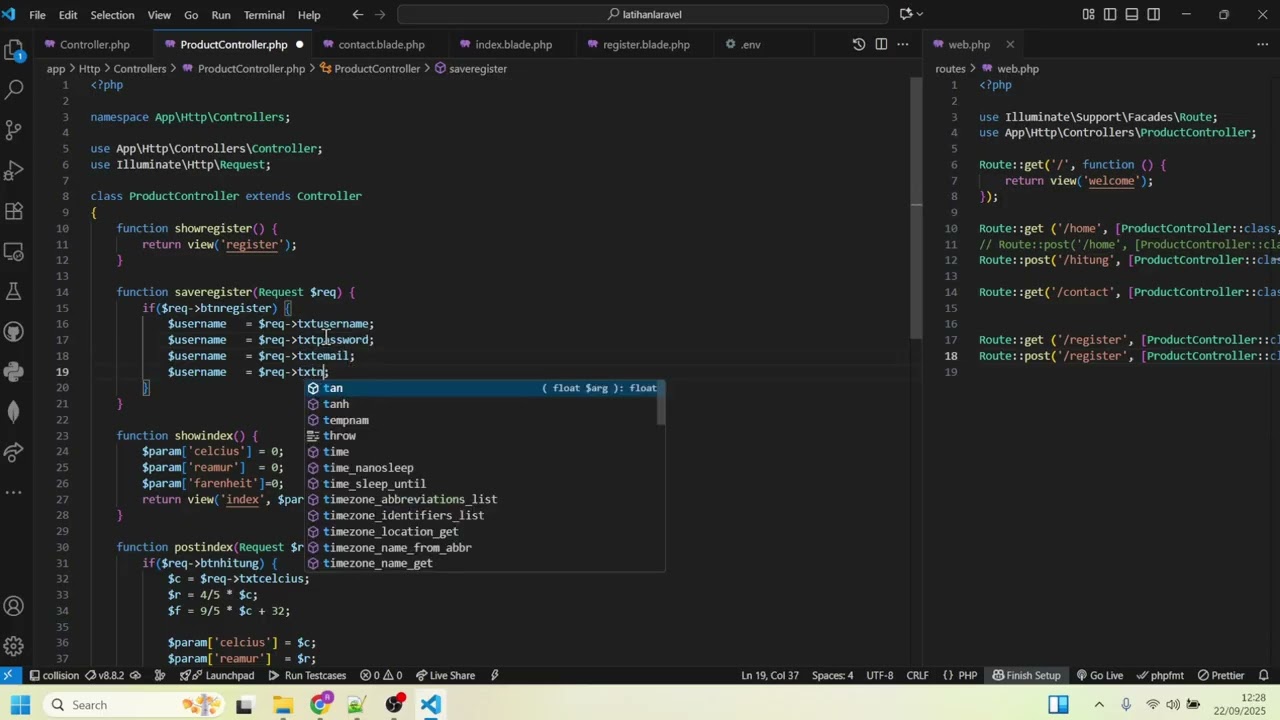Open the Launchpad status bar item
1280x720 pixels.
(217, 675)
